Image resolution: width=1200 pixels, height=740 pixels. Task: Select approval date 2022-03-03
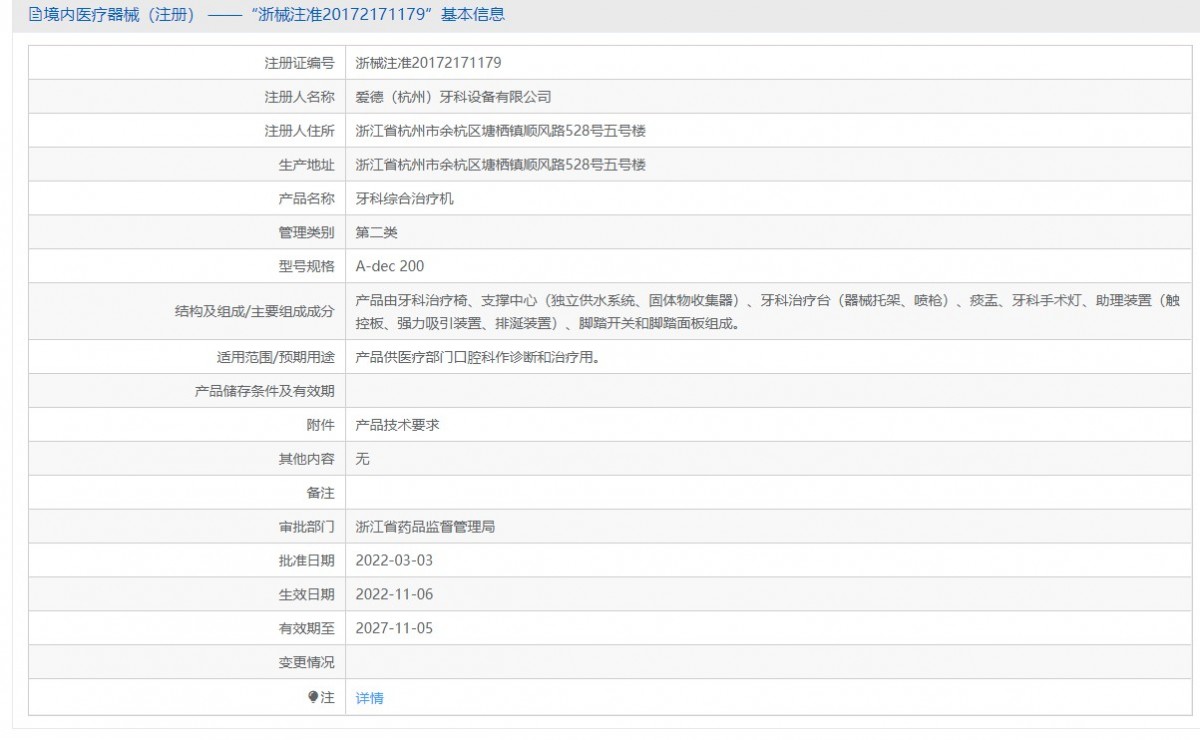click(394, 561)
